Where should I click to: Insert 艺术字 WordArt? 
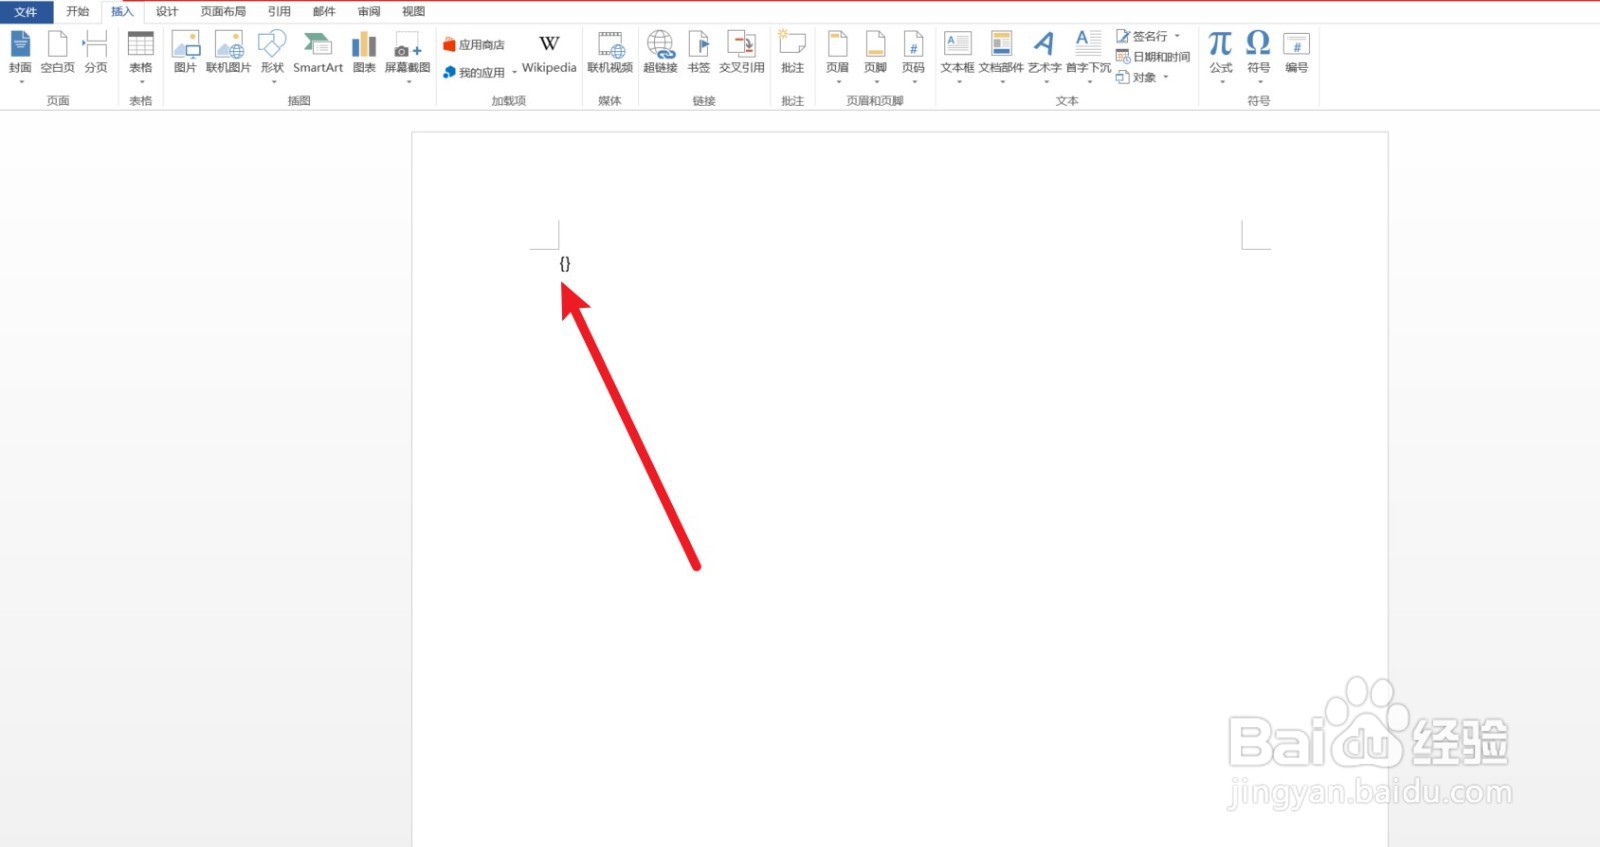1044,52
